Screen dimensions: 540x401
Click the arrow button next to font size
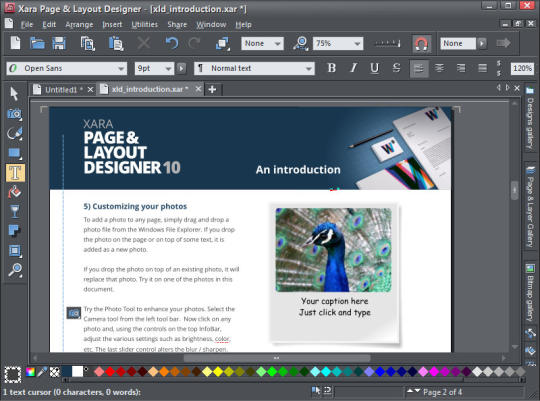pos(181,68)
